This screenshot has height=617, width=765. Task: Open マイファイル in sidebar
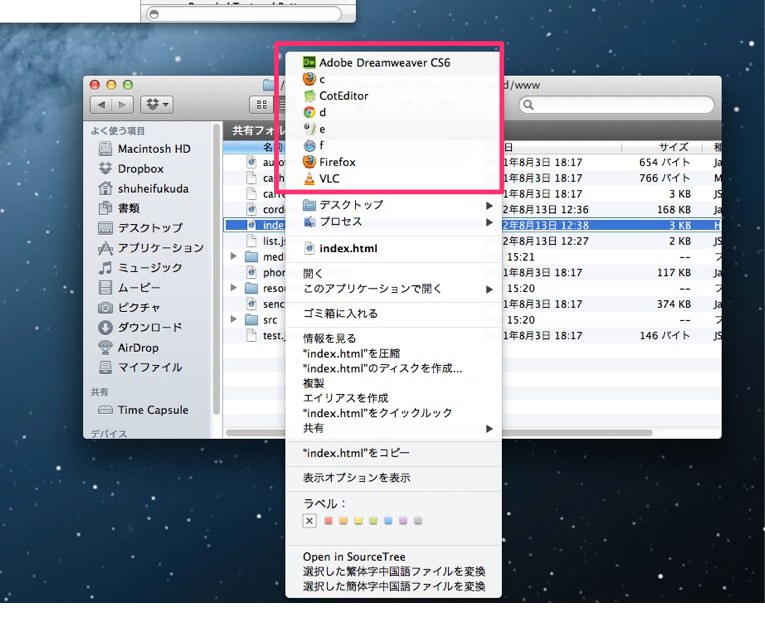click(141, 367)
